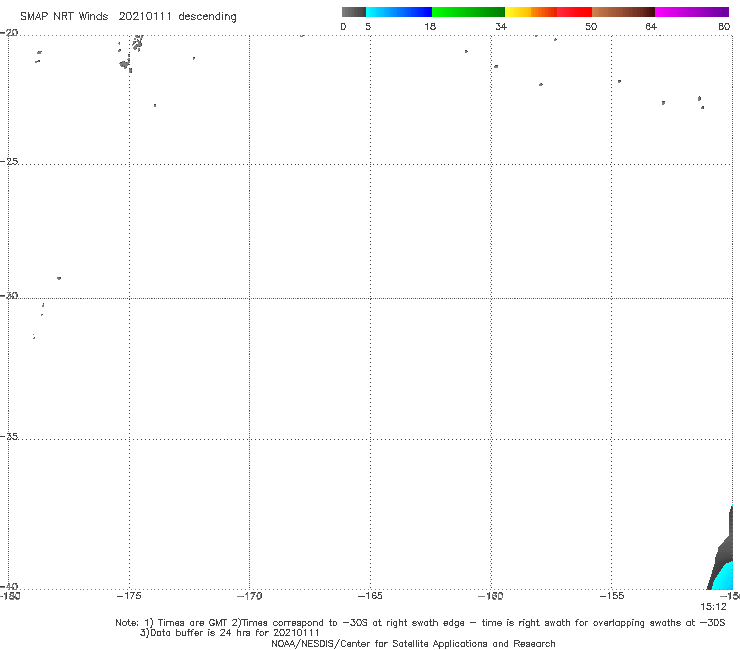The width and height of the screenshot is (740, 650).
Task: Click the credit 'NOAA/NESDIS/Center for Satellite Applications and Research'
Action: point(413,643)
